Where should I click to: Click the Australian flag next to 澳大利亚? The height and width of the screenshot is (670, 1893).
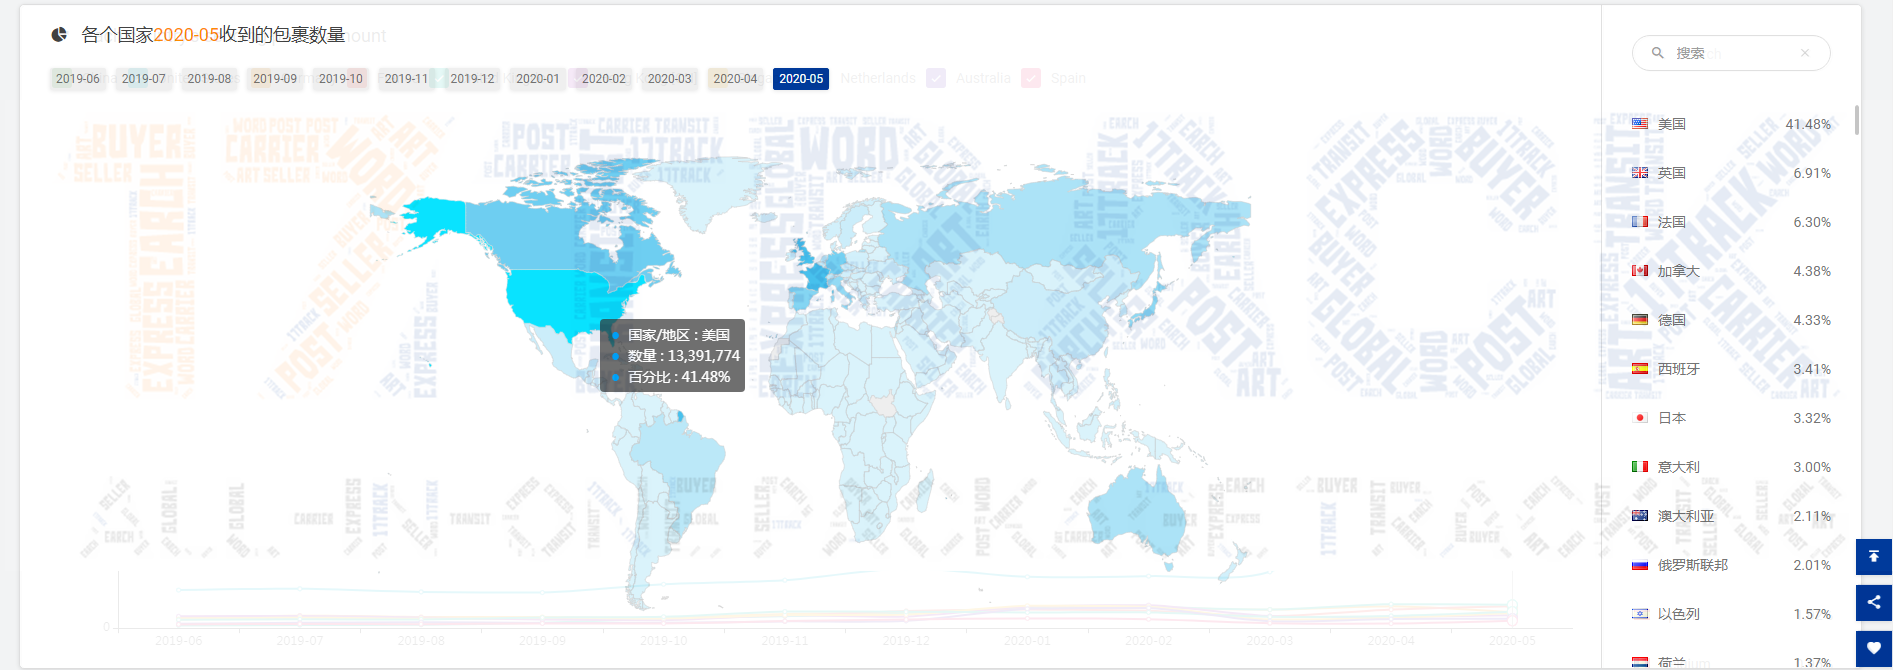(1640, 516)
